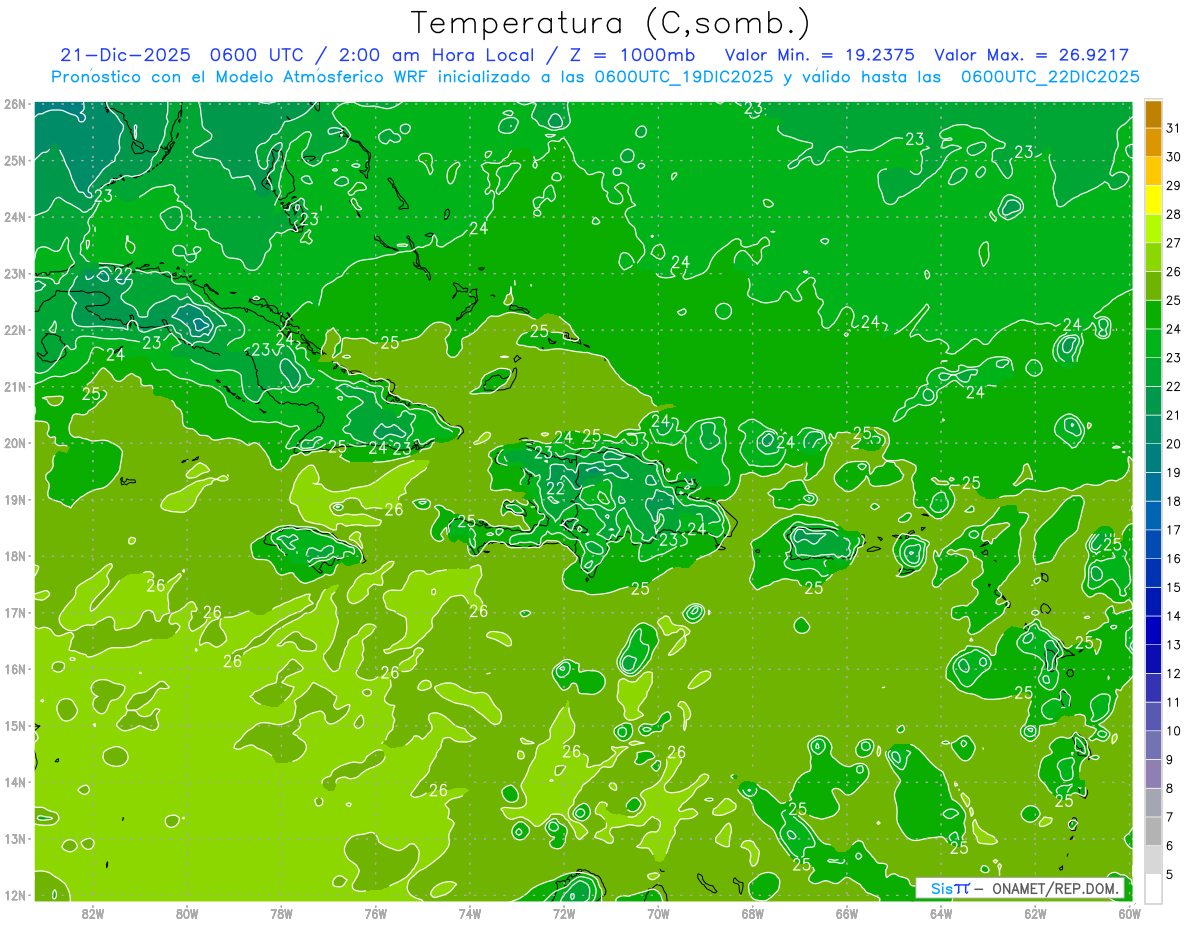1200x927 pixels.
Task: Click the 70W longitude axis label
Action: click(658, 913)
